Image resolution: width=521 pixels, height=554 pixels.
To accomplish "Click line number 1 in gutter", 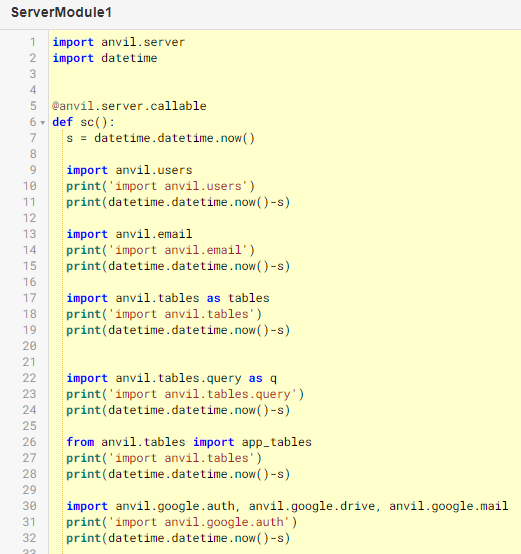I will coord(33,42).
